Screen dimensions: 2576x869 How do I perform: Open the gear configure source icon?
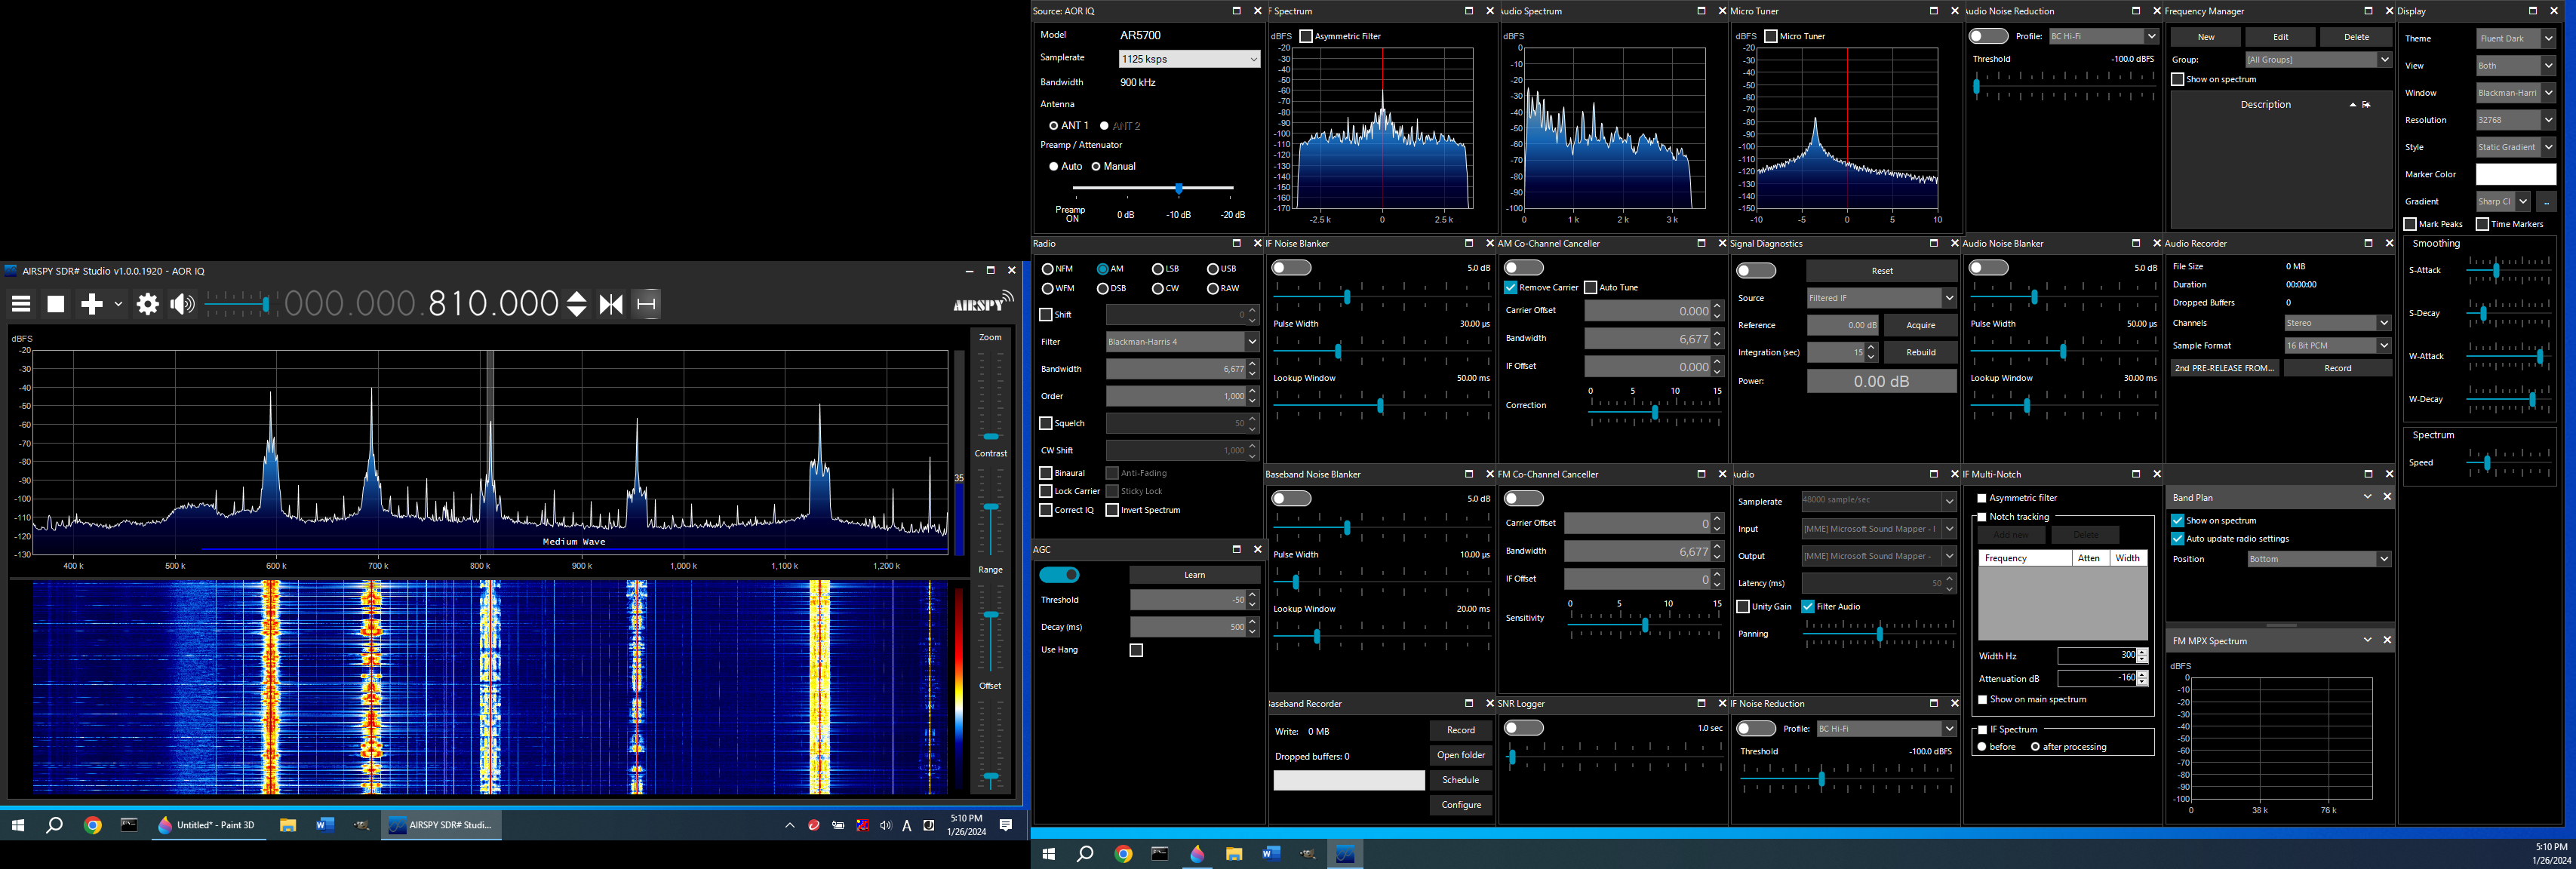pyautogui.click(x=148, y=304)
